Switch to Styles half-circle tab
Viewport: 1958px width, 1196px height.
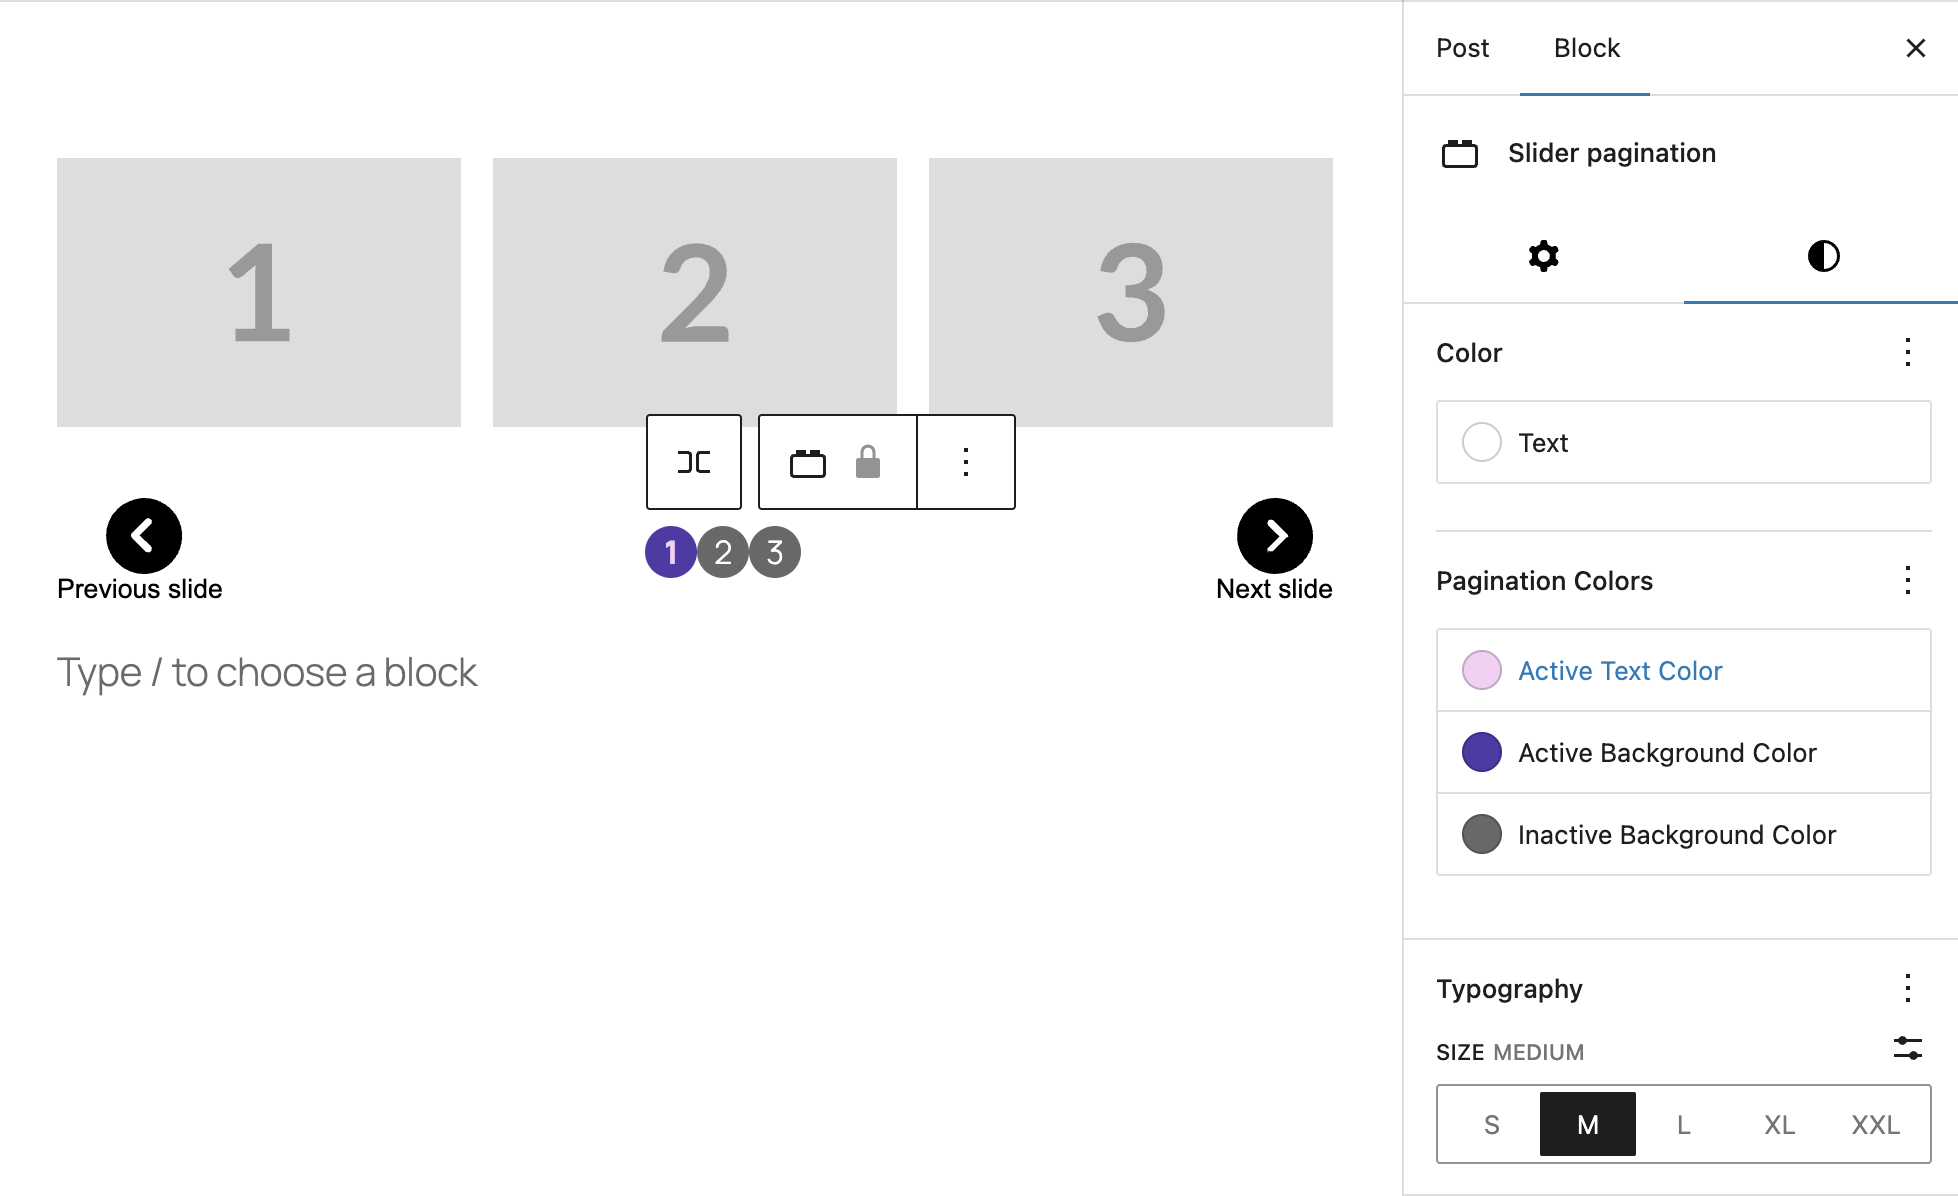1823,256
